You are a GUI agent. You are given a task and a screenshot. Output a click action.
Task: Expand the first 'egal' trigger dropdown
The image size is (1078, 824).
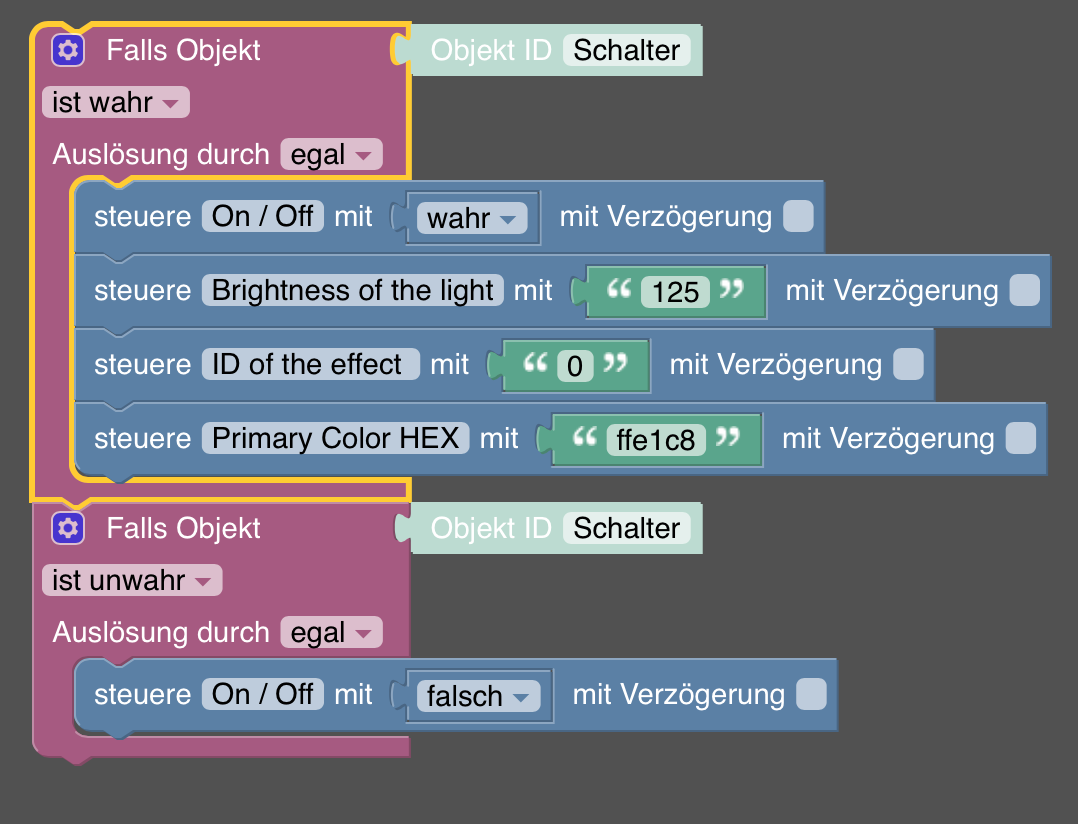click(x=331, y=155)
